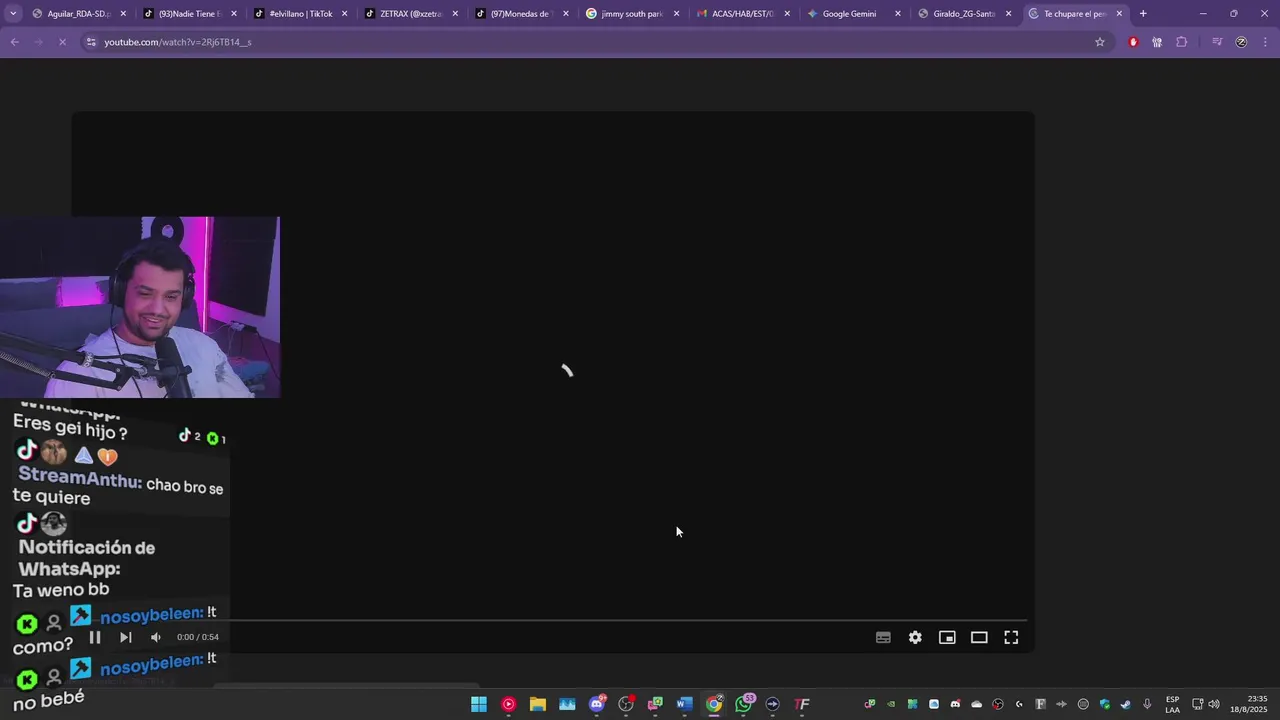Open the Chrome profile avatar
Viewport: 1280px width, 720px height.
[x=1241, y=42]
